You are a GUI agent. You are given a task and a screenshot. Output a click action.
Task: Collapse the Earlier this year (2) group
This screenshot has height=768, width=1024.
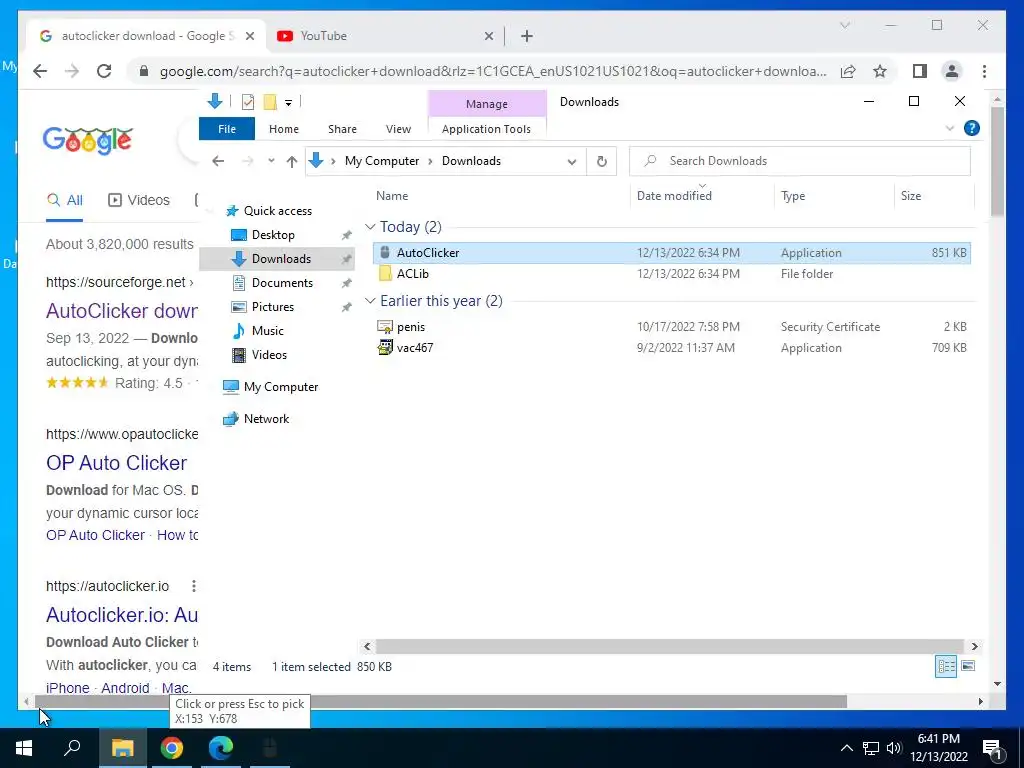370,301
